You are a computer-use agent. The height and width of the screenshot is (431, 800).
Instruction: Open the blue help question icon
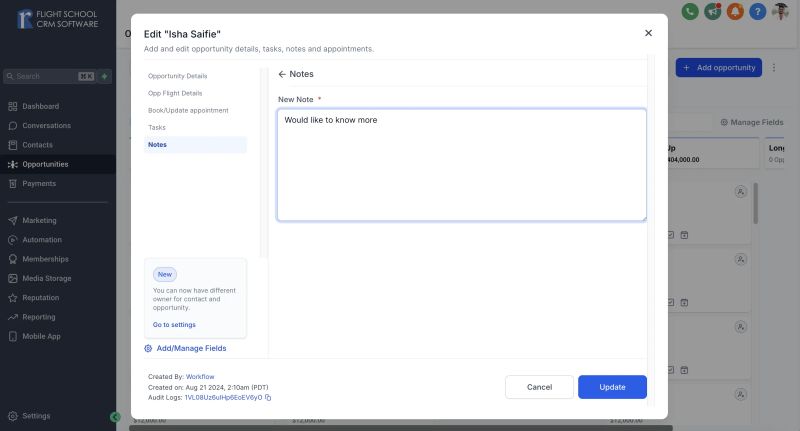pyautogui.click(x=758, y=11)
